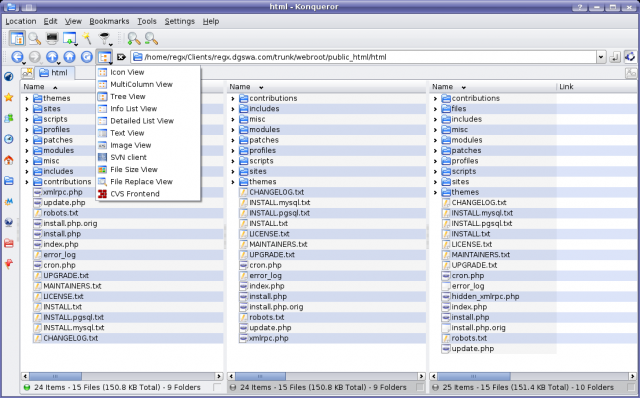Choose Detailed List View from the menu
This screenshot has height=398, width=640.
pyautogui.click(x=148, y=121)
